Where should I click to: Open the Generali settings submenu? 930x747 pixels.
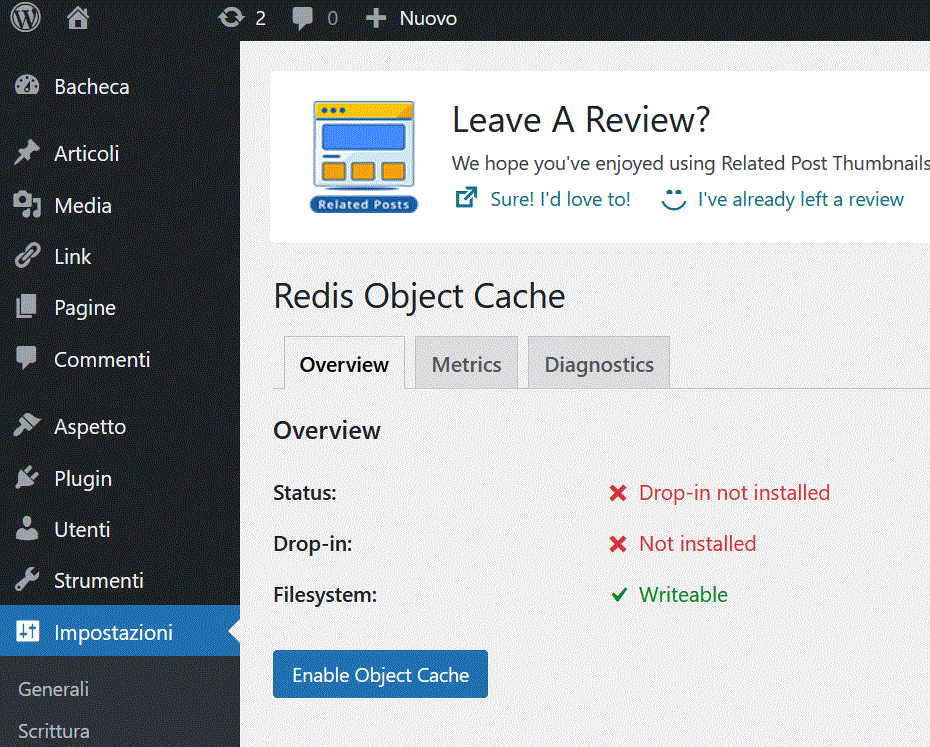tap(53, 689)
